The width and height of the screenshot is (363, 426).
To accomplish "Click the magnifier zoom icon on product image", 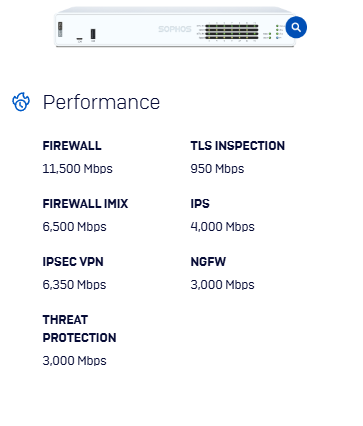I will pos(296,27).
